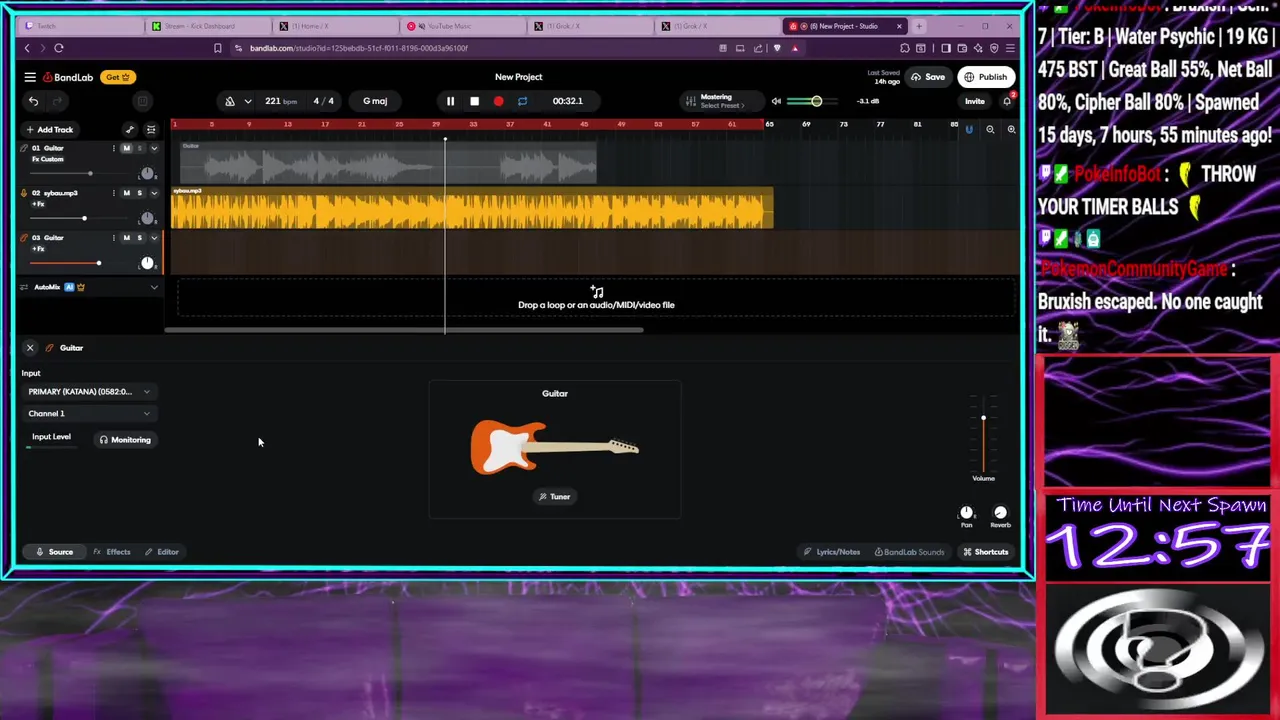
Task: Click track 01 Guitar pan knob
Action: [x=147, y=173]
